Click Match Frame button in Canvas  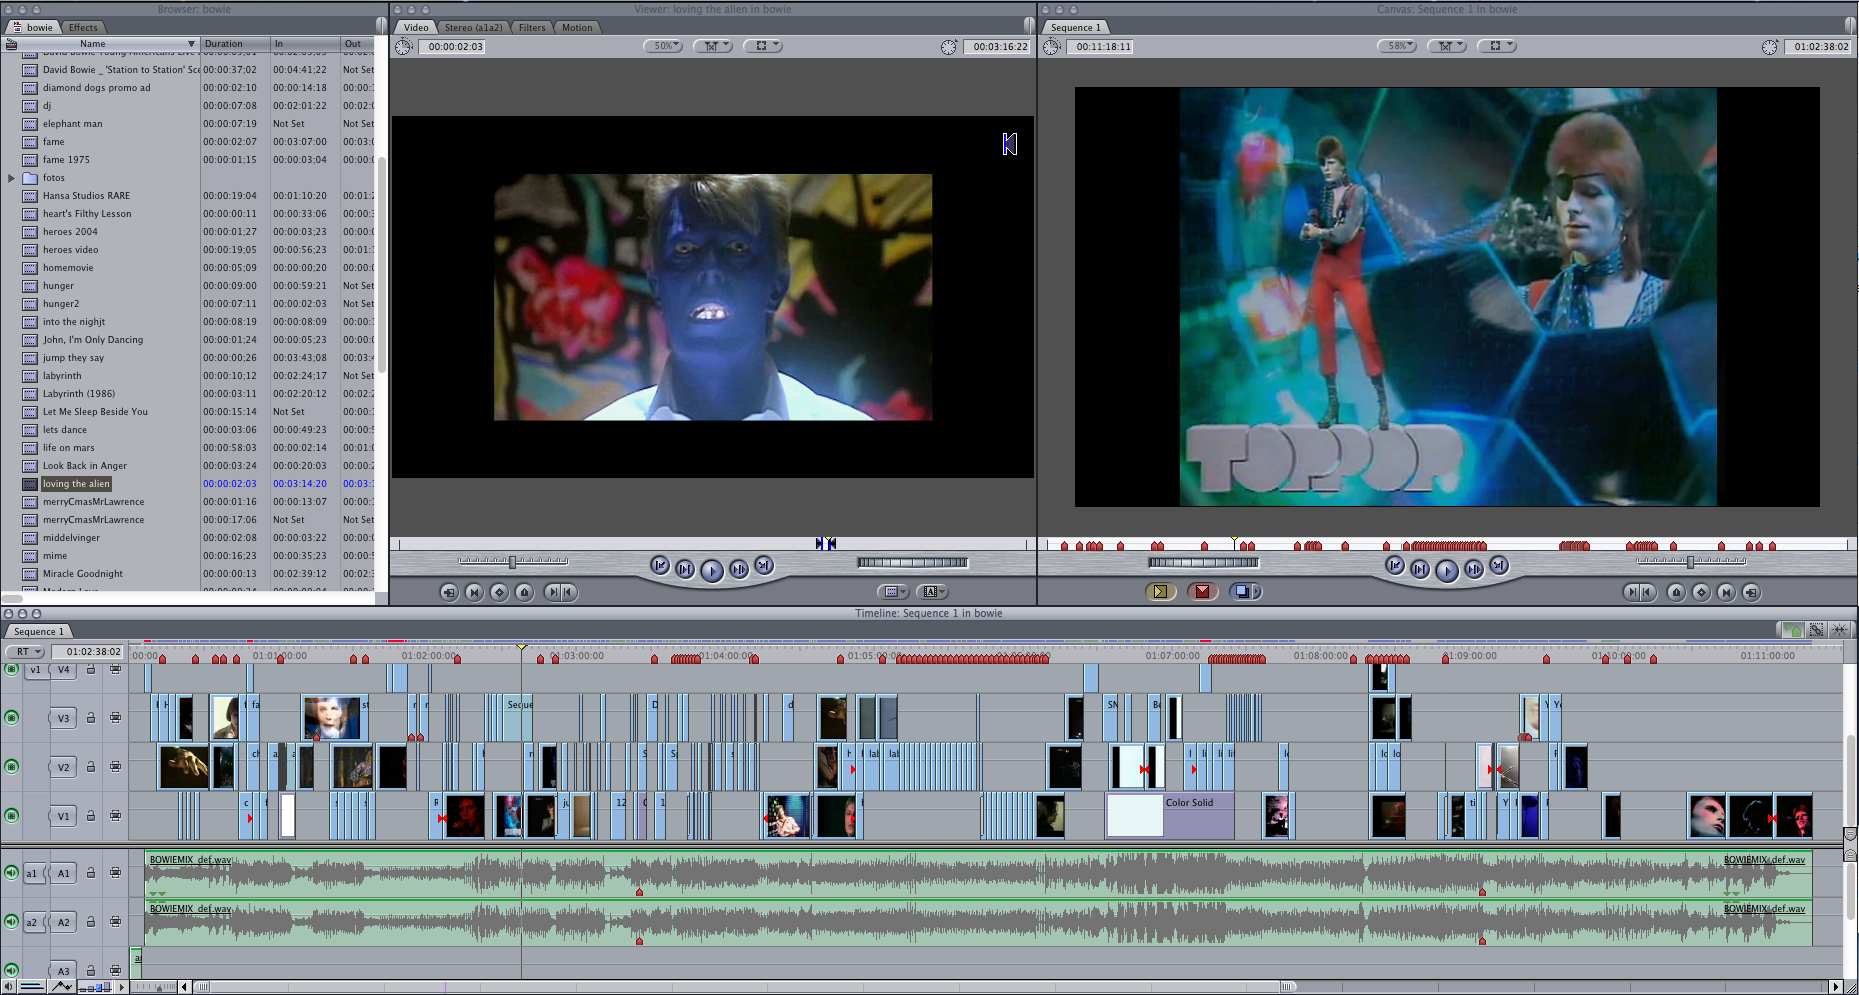pyautogui.click(x=1751, y=592)
